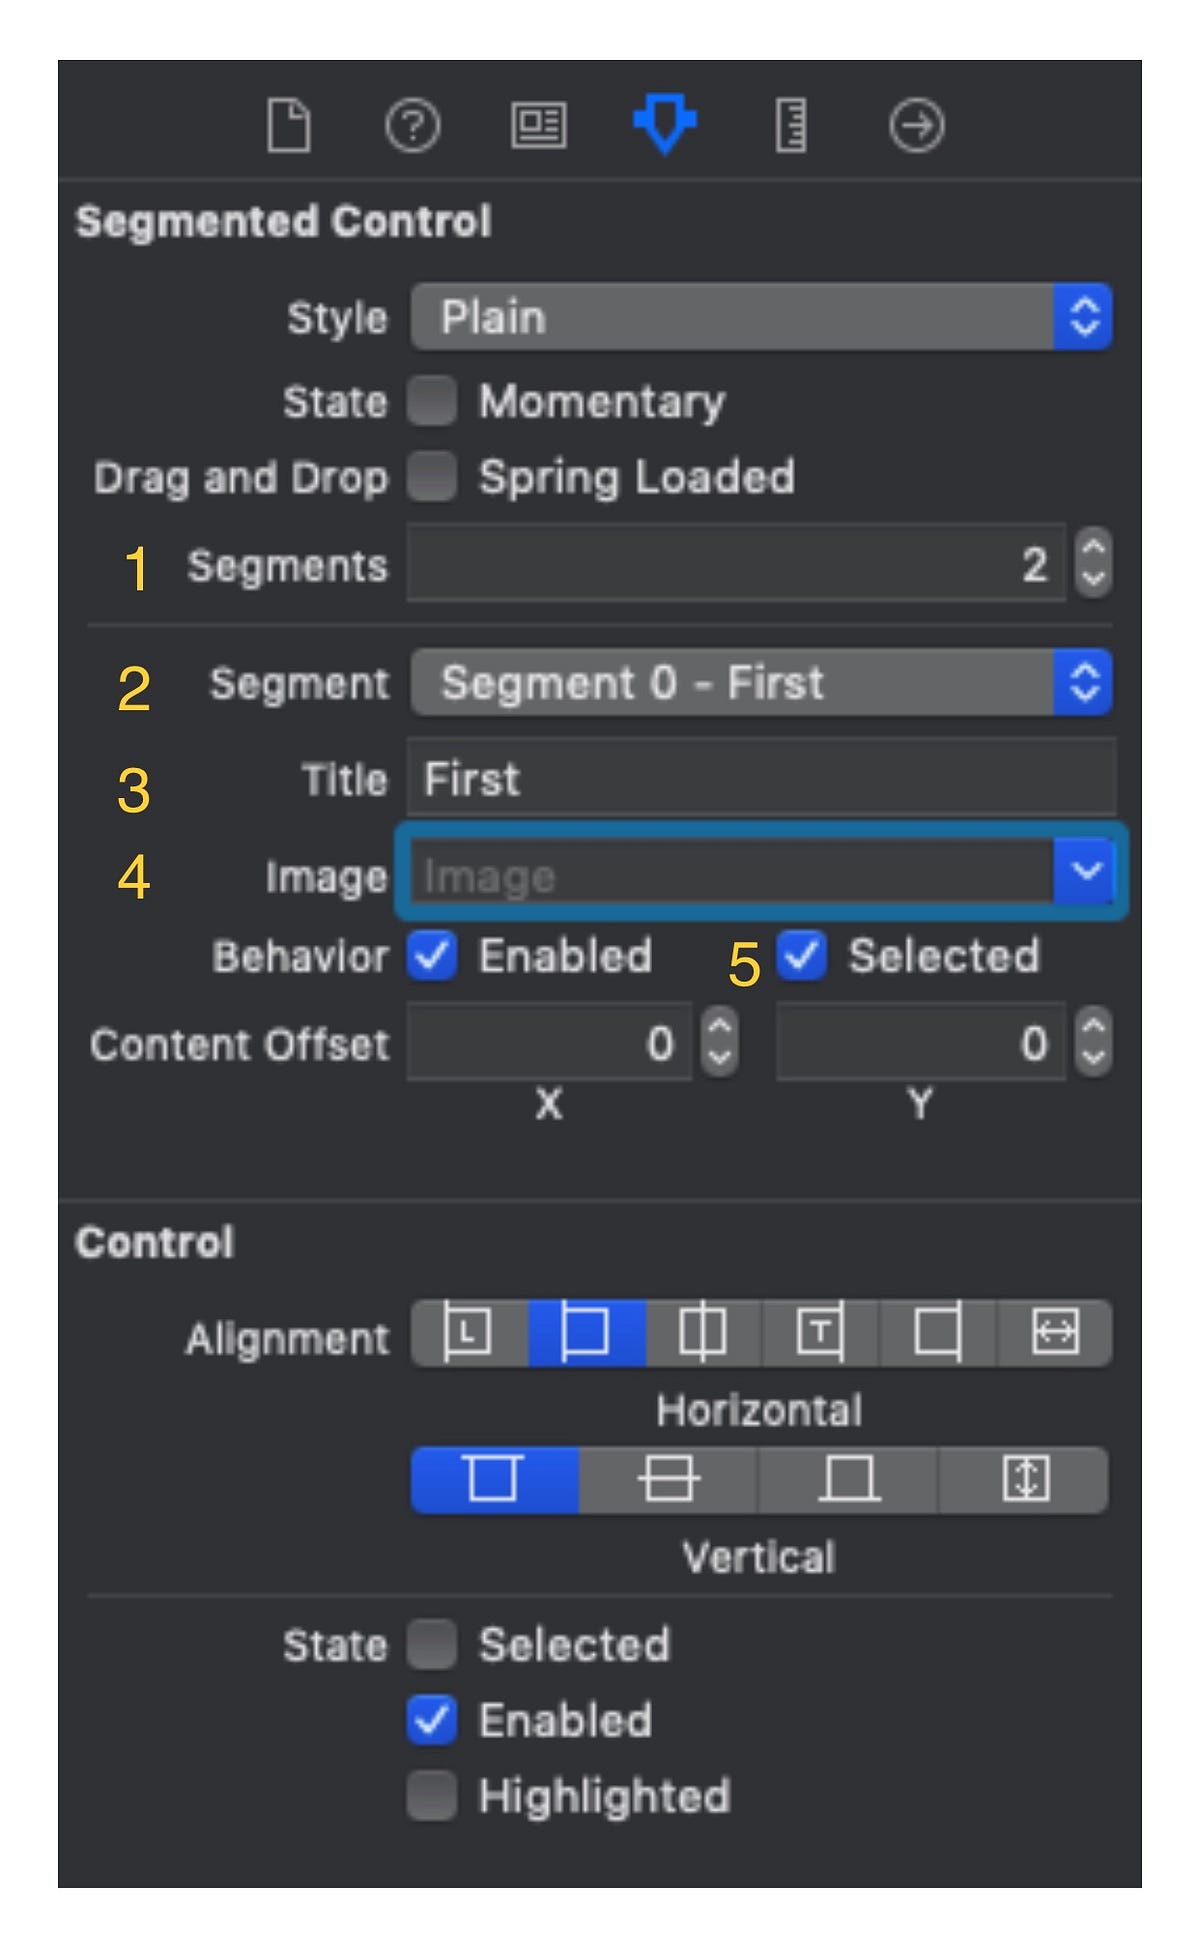
Task: Select center horizontal alignment segment
Action: (702, 1332)
